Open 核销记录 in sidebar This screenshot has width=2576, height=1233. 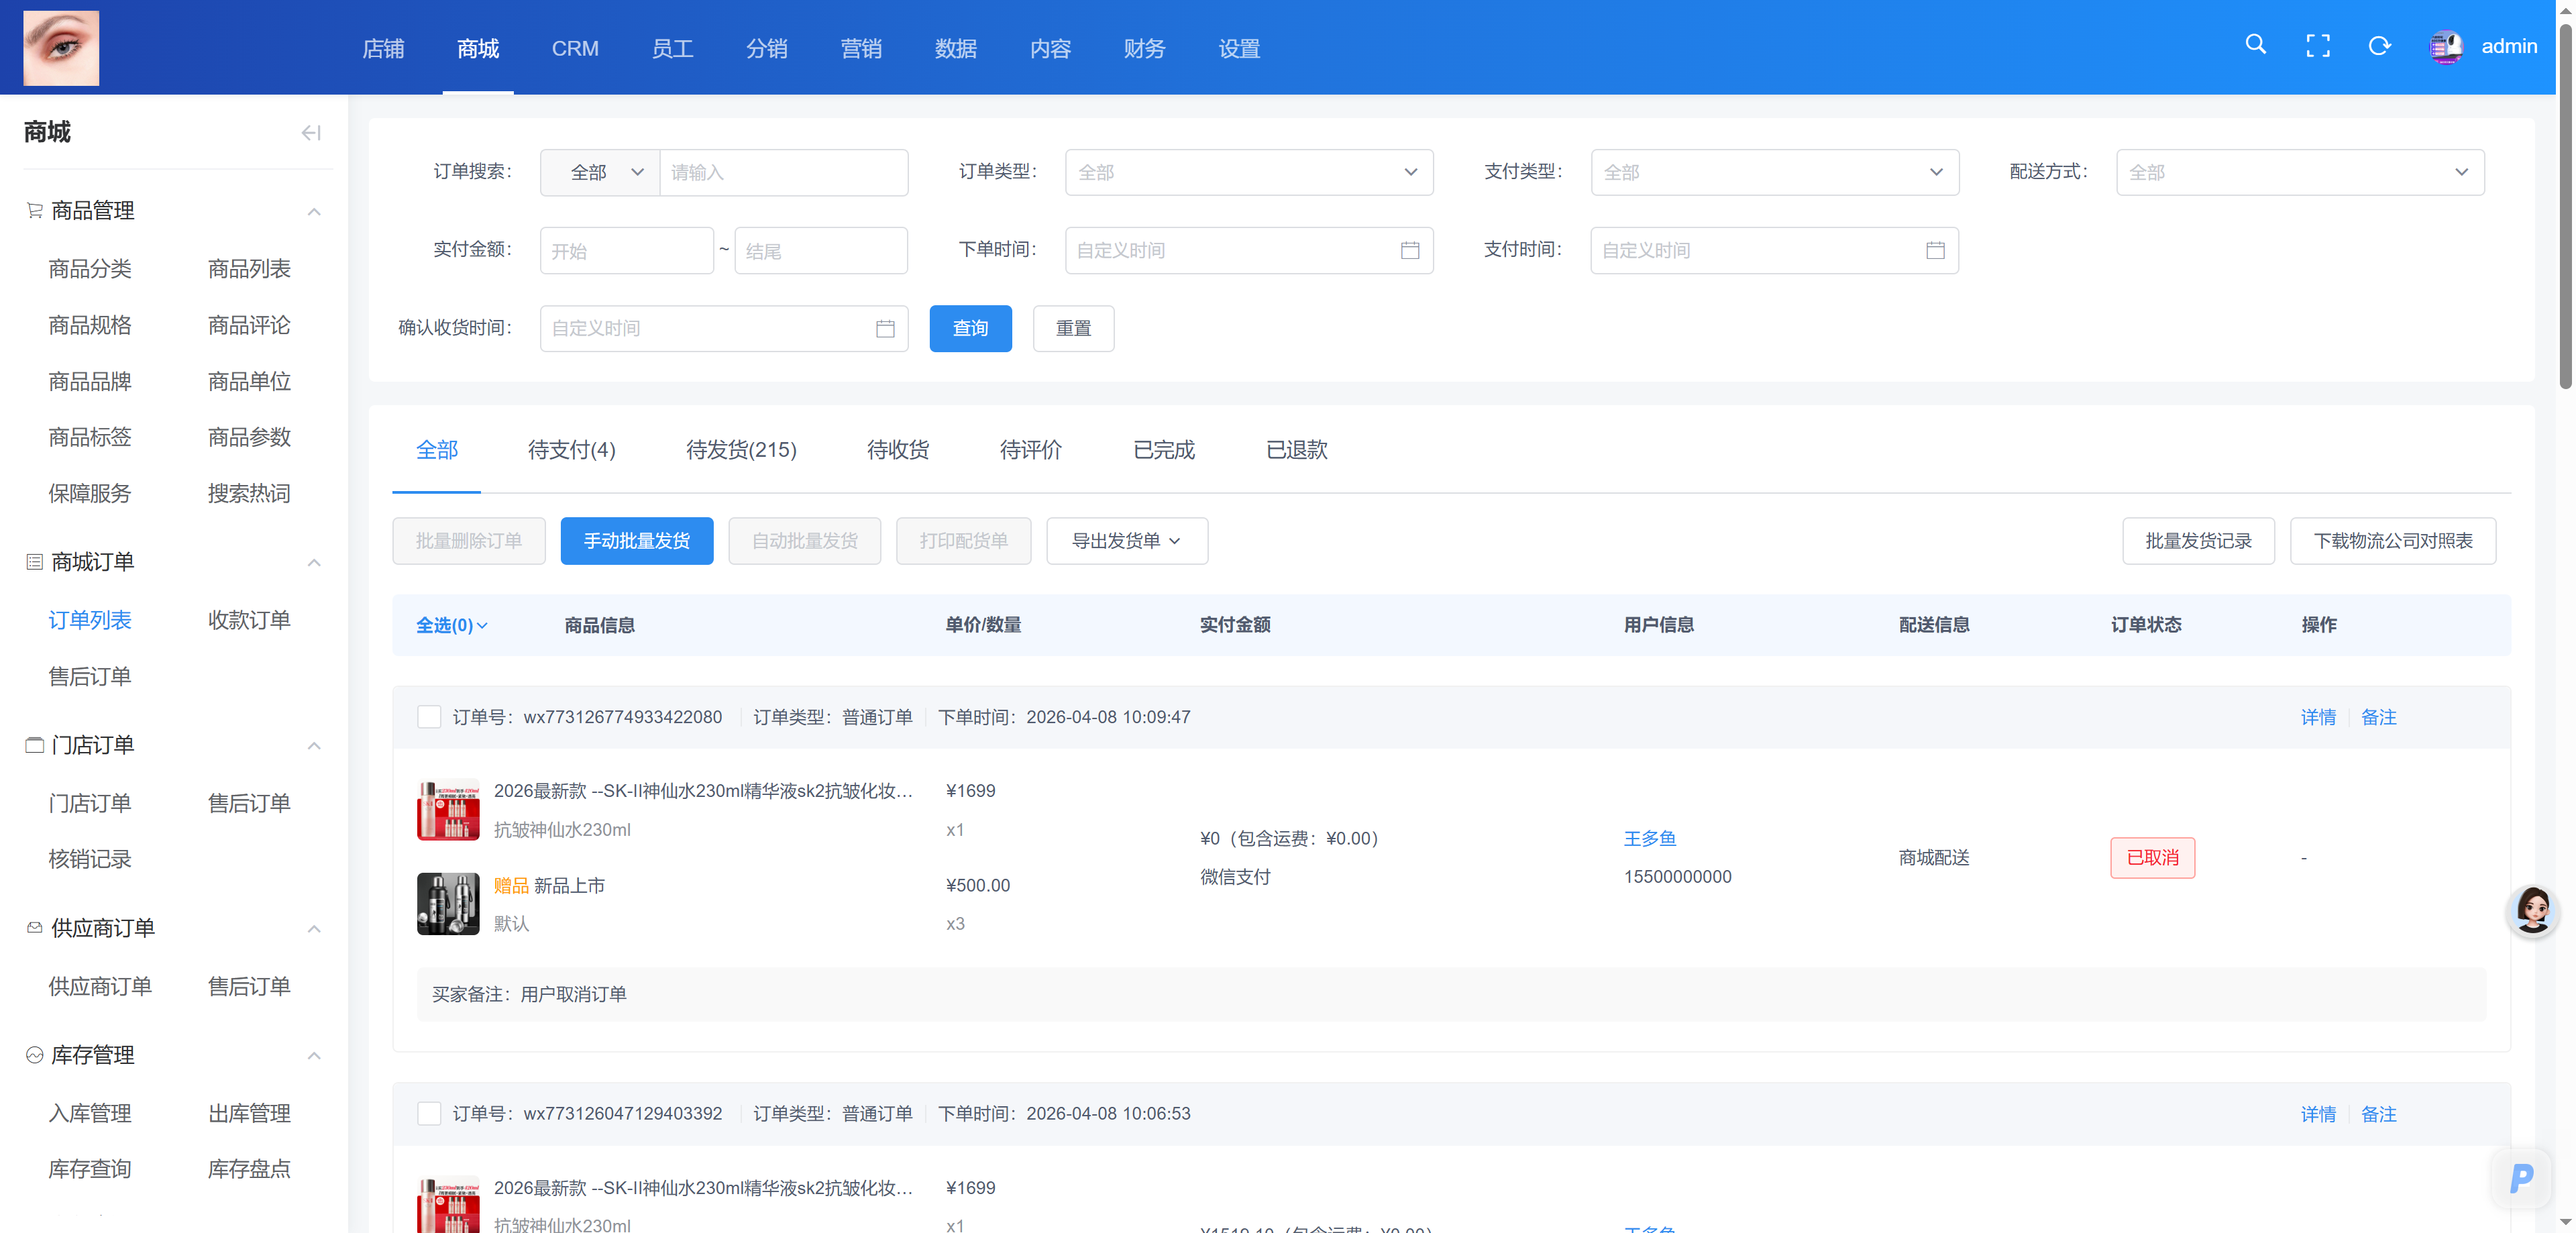(x=90, y=859)
